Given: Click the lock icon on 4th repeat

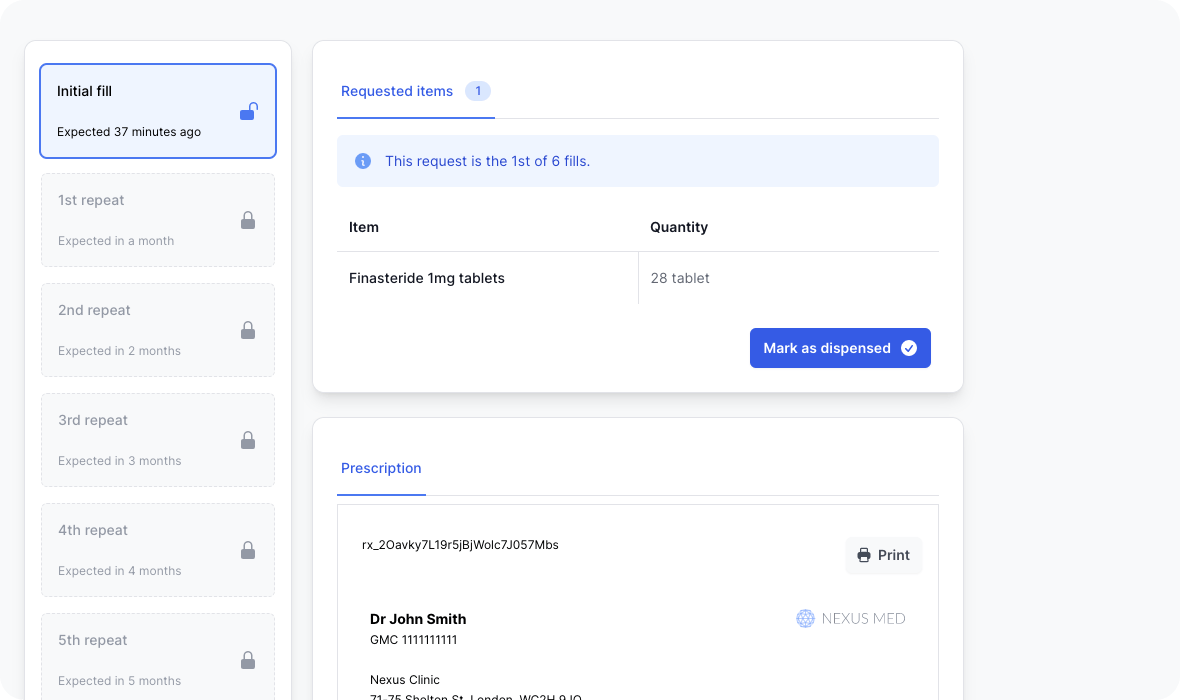Looking at the screenshot, I should coord(248,550).
